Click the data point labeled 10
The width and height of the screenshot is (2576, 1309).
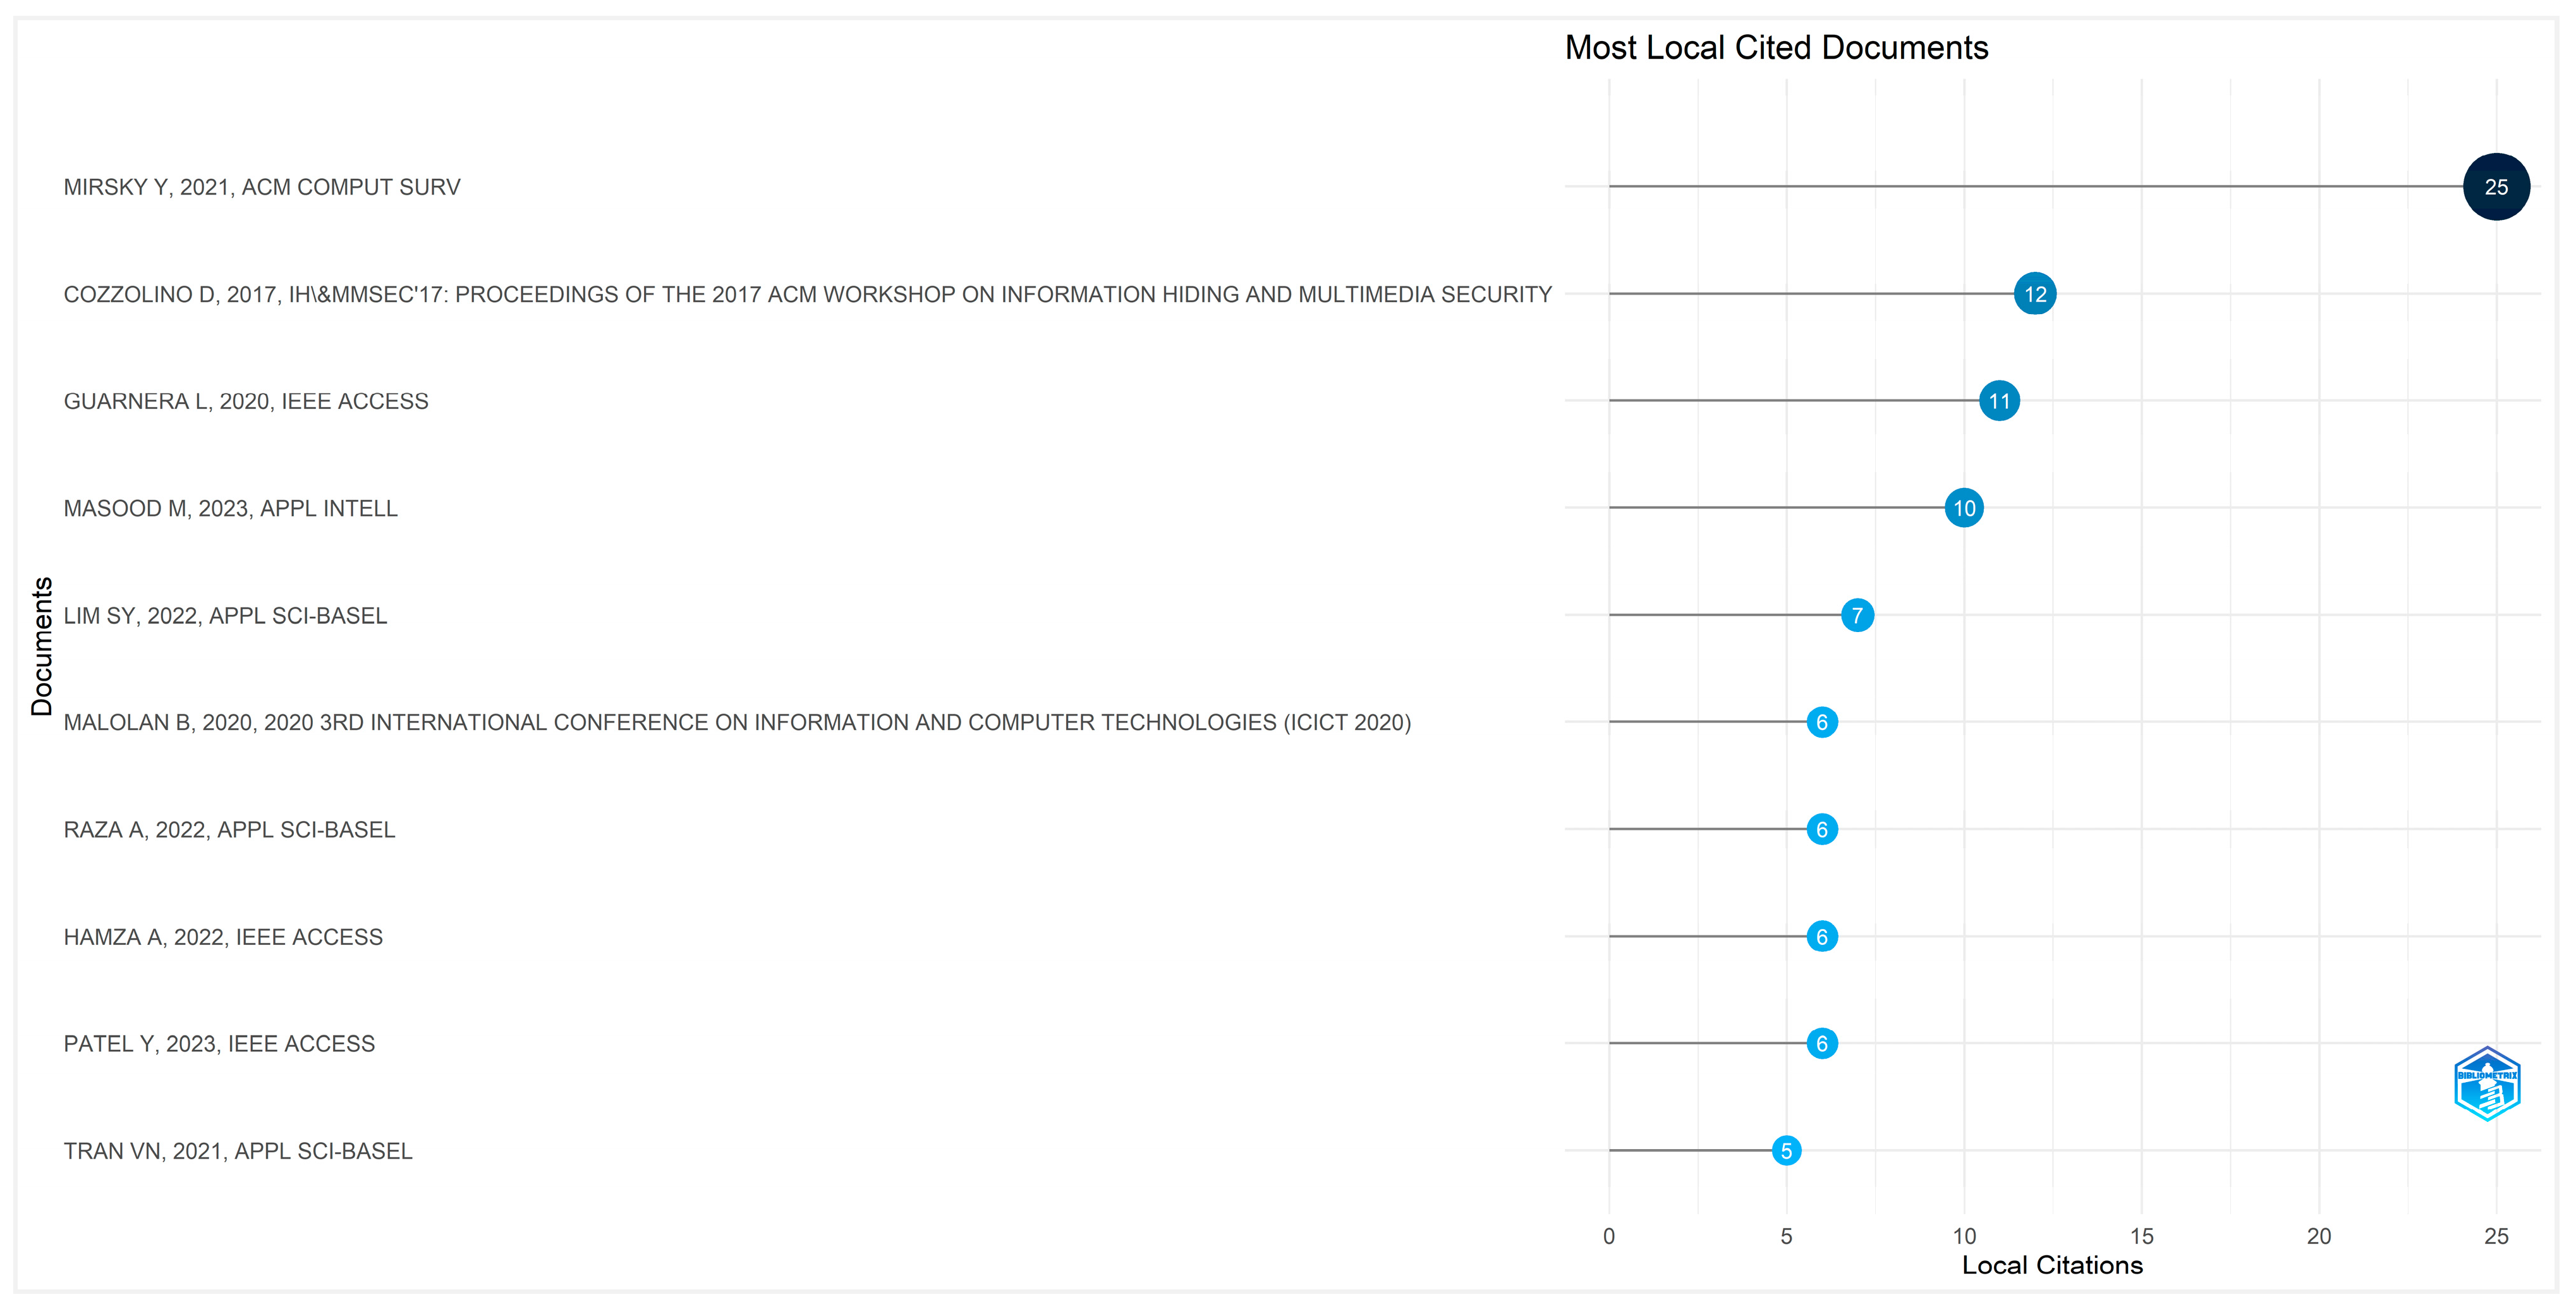pos(1963,508)
